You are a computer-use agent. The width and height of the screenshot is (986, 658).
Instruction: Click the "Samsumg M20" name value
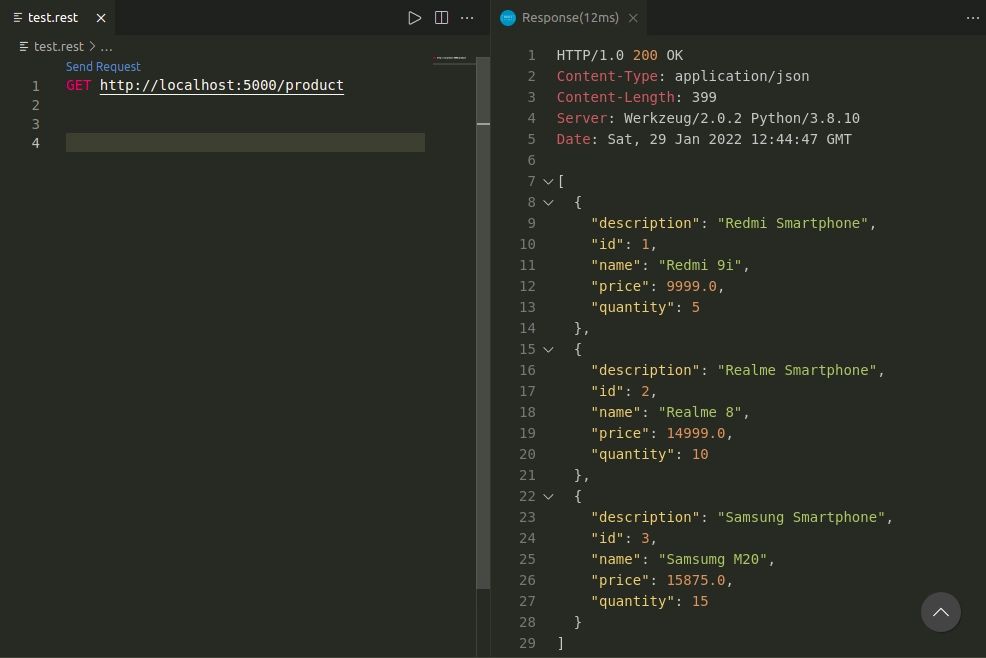tap(712, 559)
